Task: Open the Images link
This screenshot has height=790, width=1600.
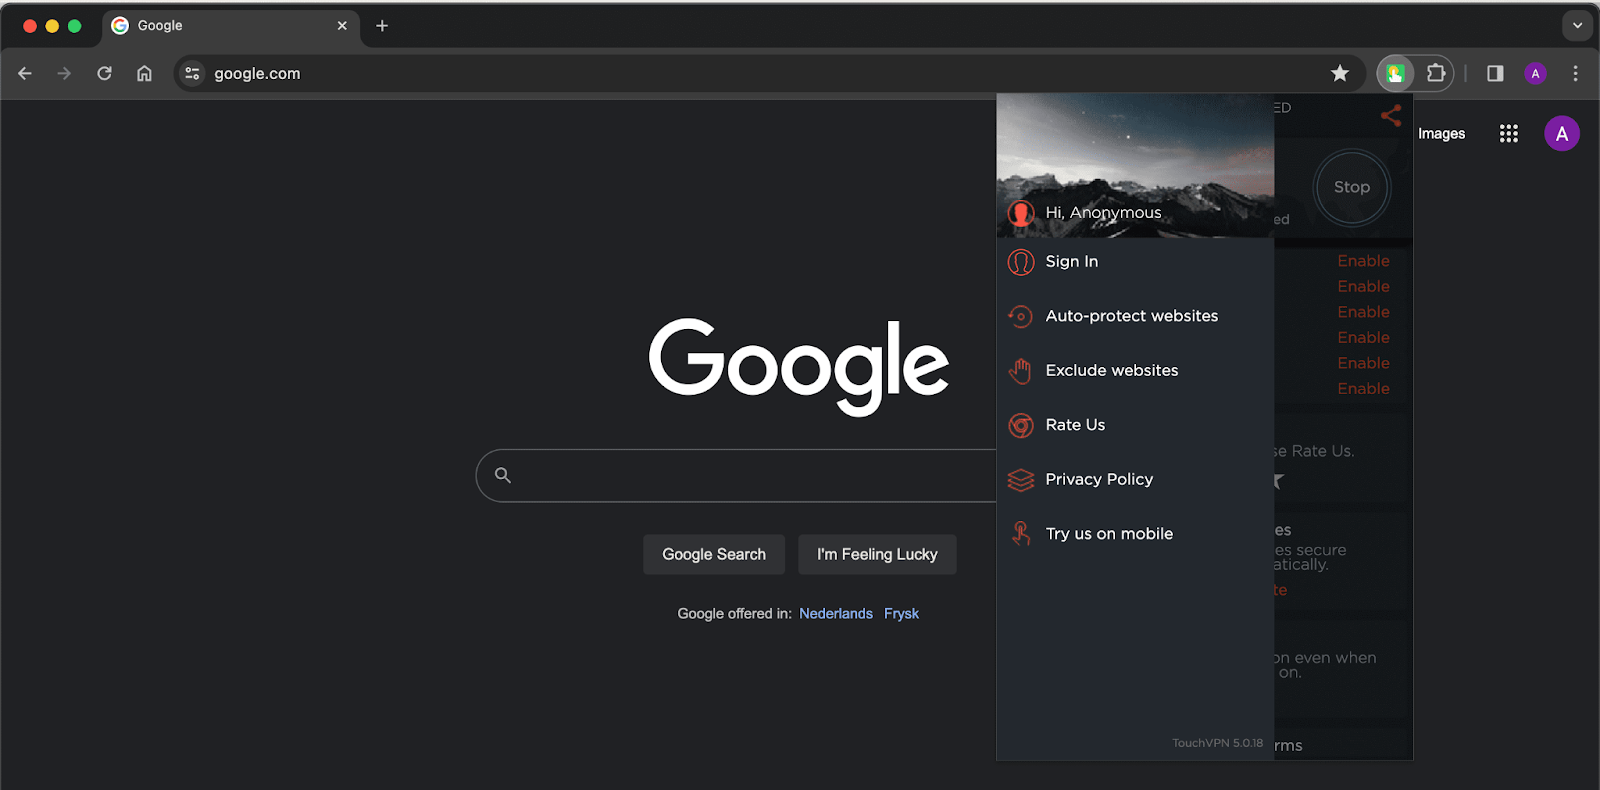Action: pyautogui.click(x=1441, y=133)
